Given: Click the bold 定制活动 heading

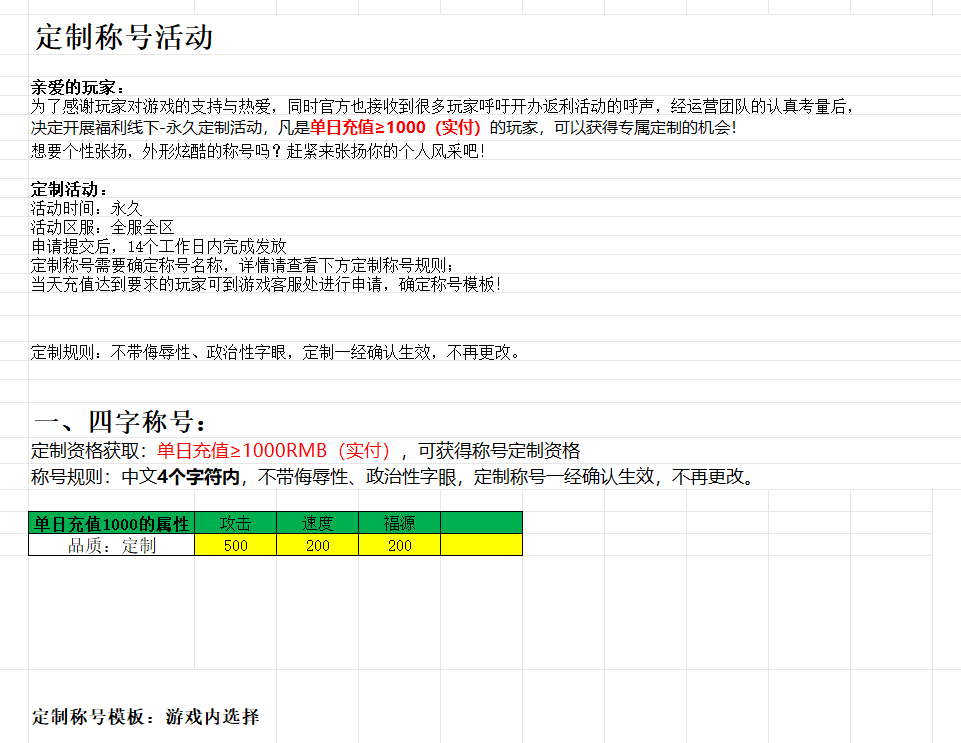Looking at the screenshot, I should point(69,190).
